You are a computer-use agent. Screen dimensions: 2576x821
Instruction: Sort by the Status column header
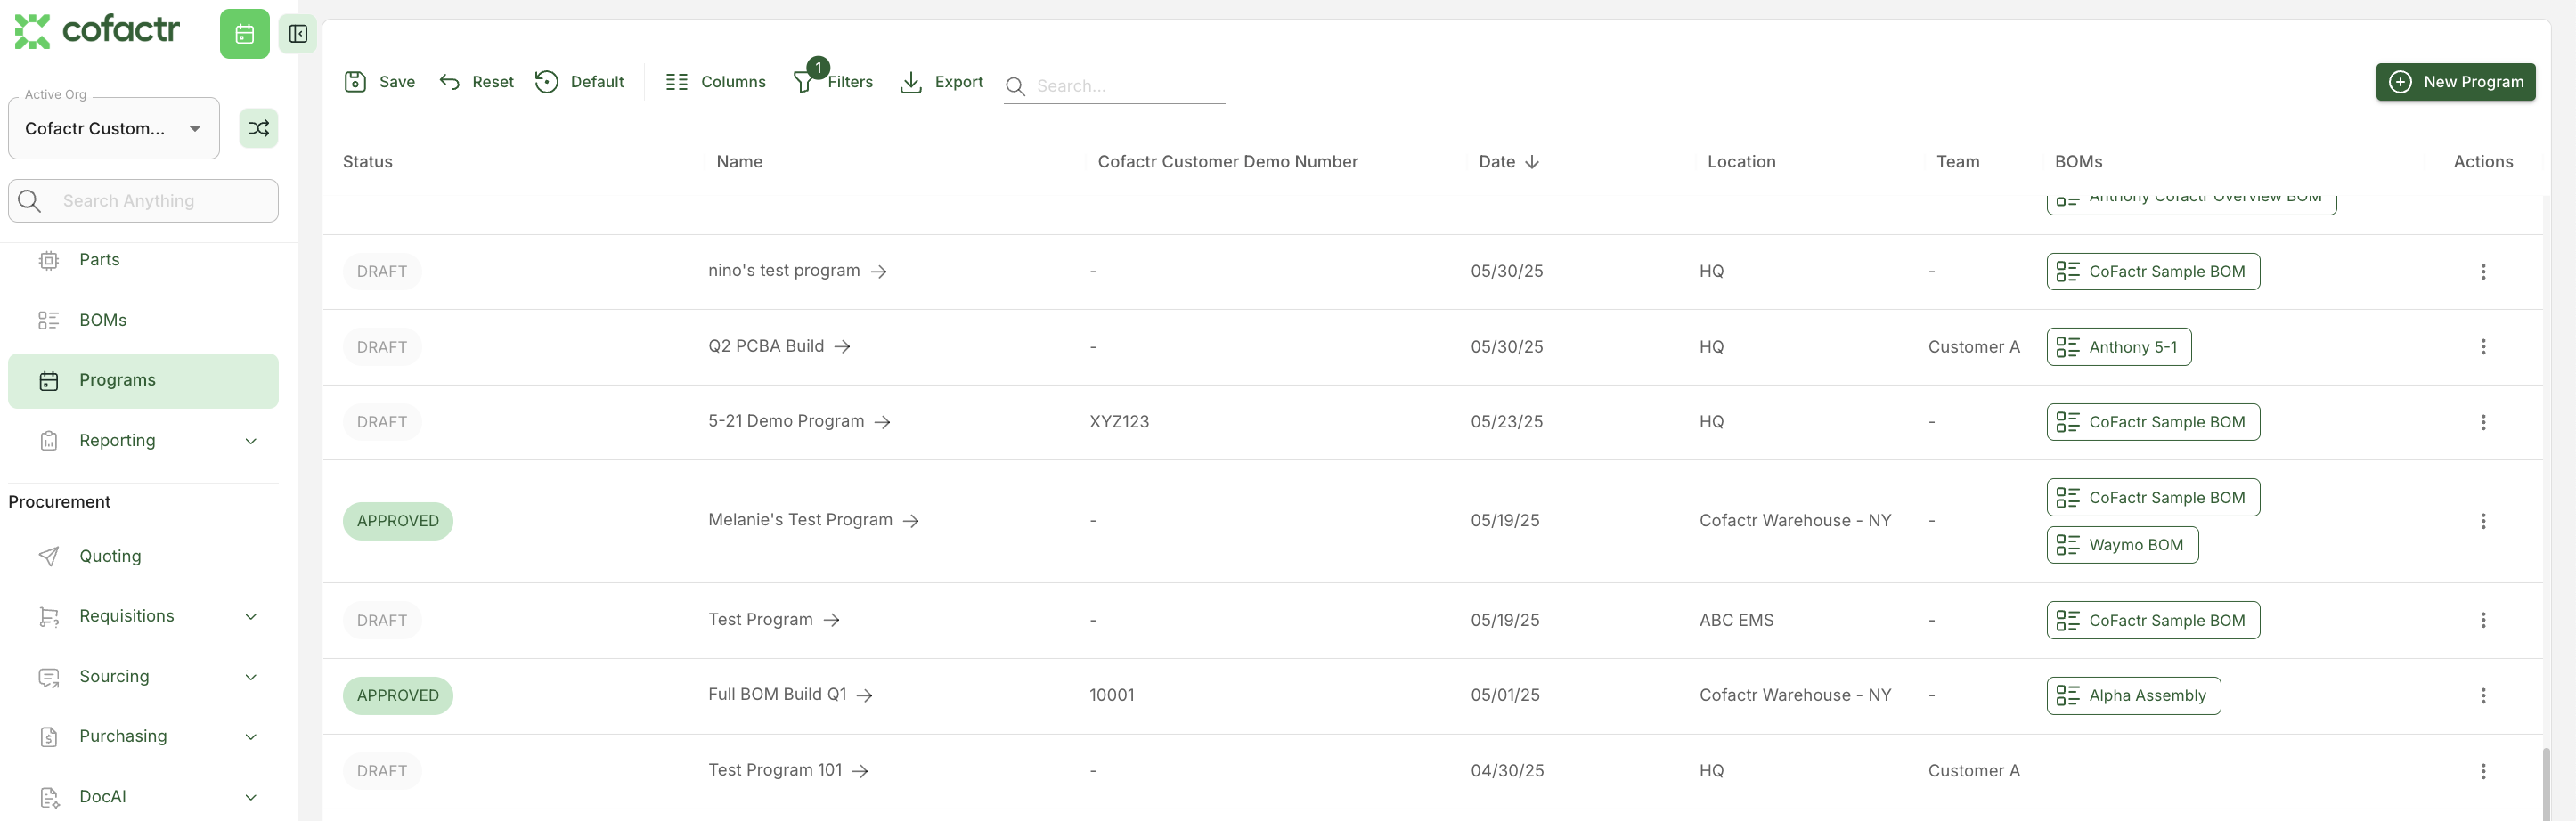pos(367,162)
